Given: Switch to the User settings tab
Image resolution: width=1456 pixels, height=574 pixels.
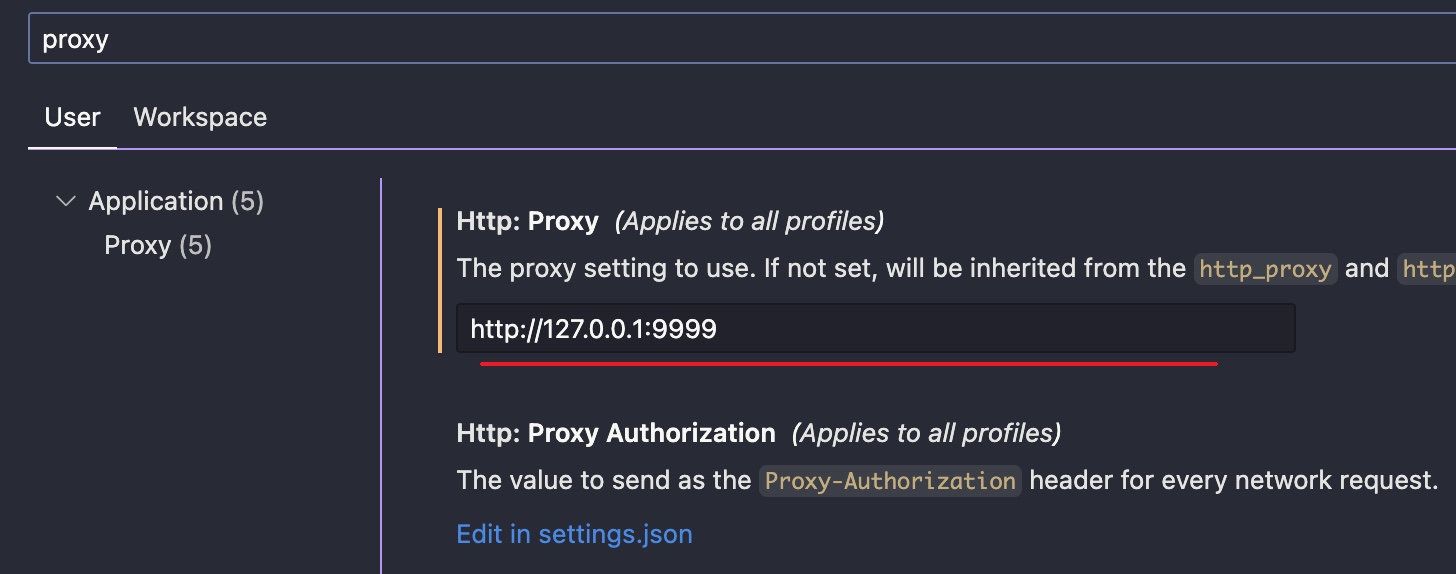Looking at the screenshot, I should [72, 117].
